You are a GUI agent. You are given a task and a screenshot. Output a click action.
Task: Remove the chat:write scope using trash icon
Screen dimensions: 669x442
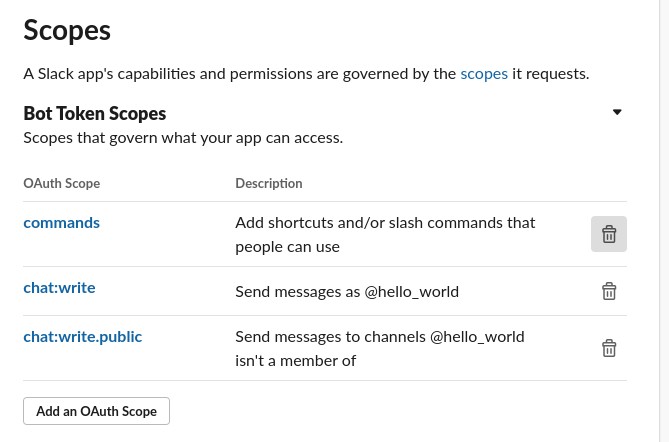tap(609, 291)
